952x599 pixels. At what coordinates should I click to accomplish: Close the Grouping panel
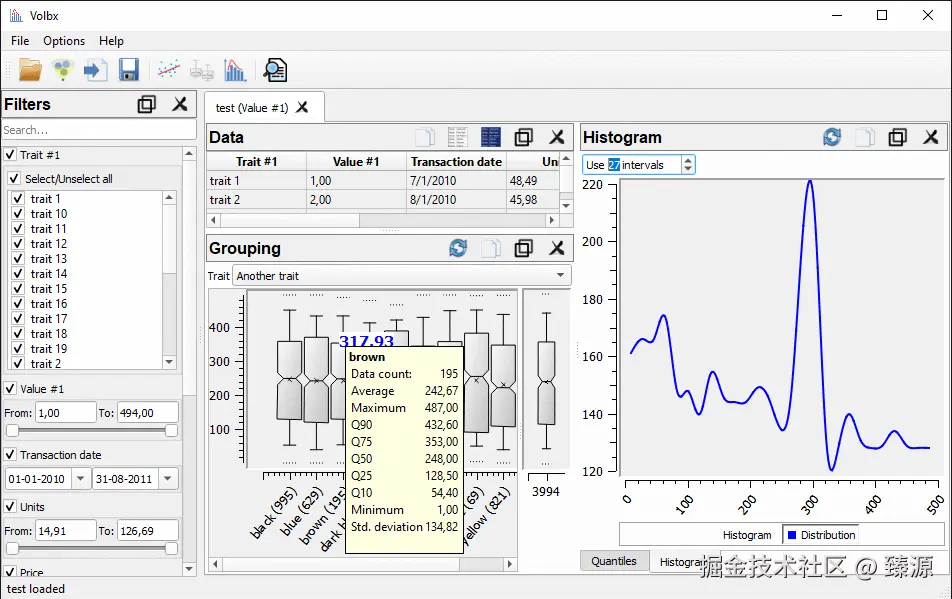[557, 248]
